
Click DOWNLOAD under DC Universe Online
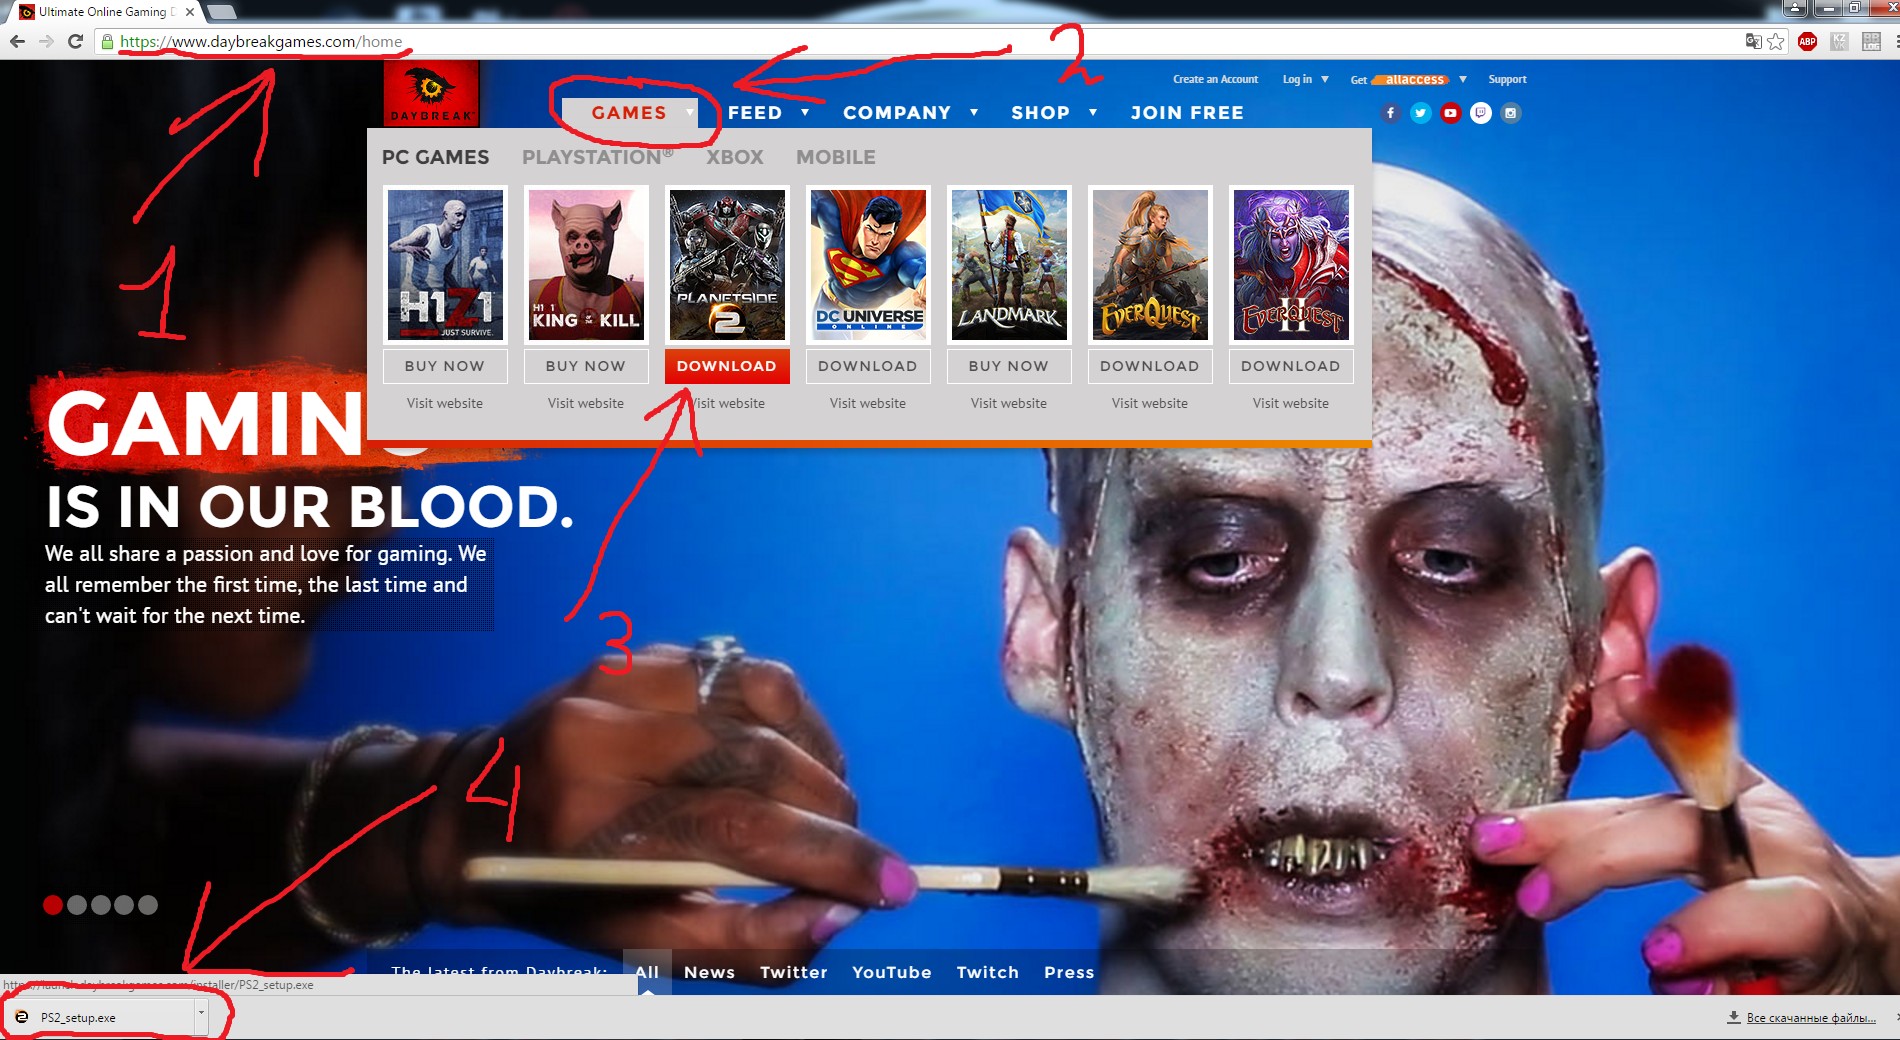point(868,366)
